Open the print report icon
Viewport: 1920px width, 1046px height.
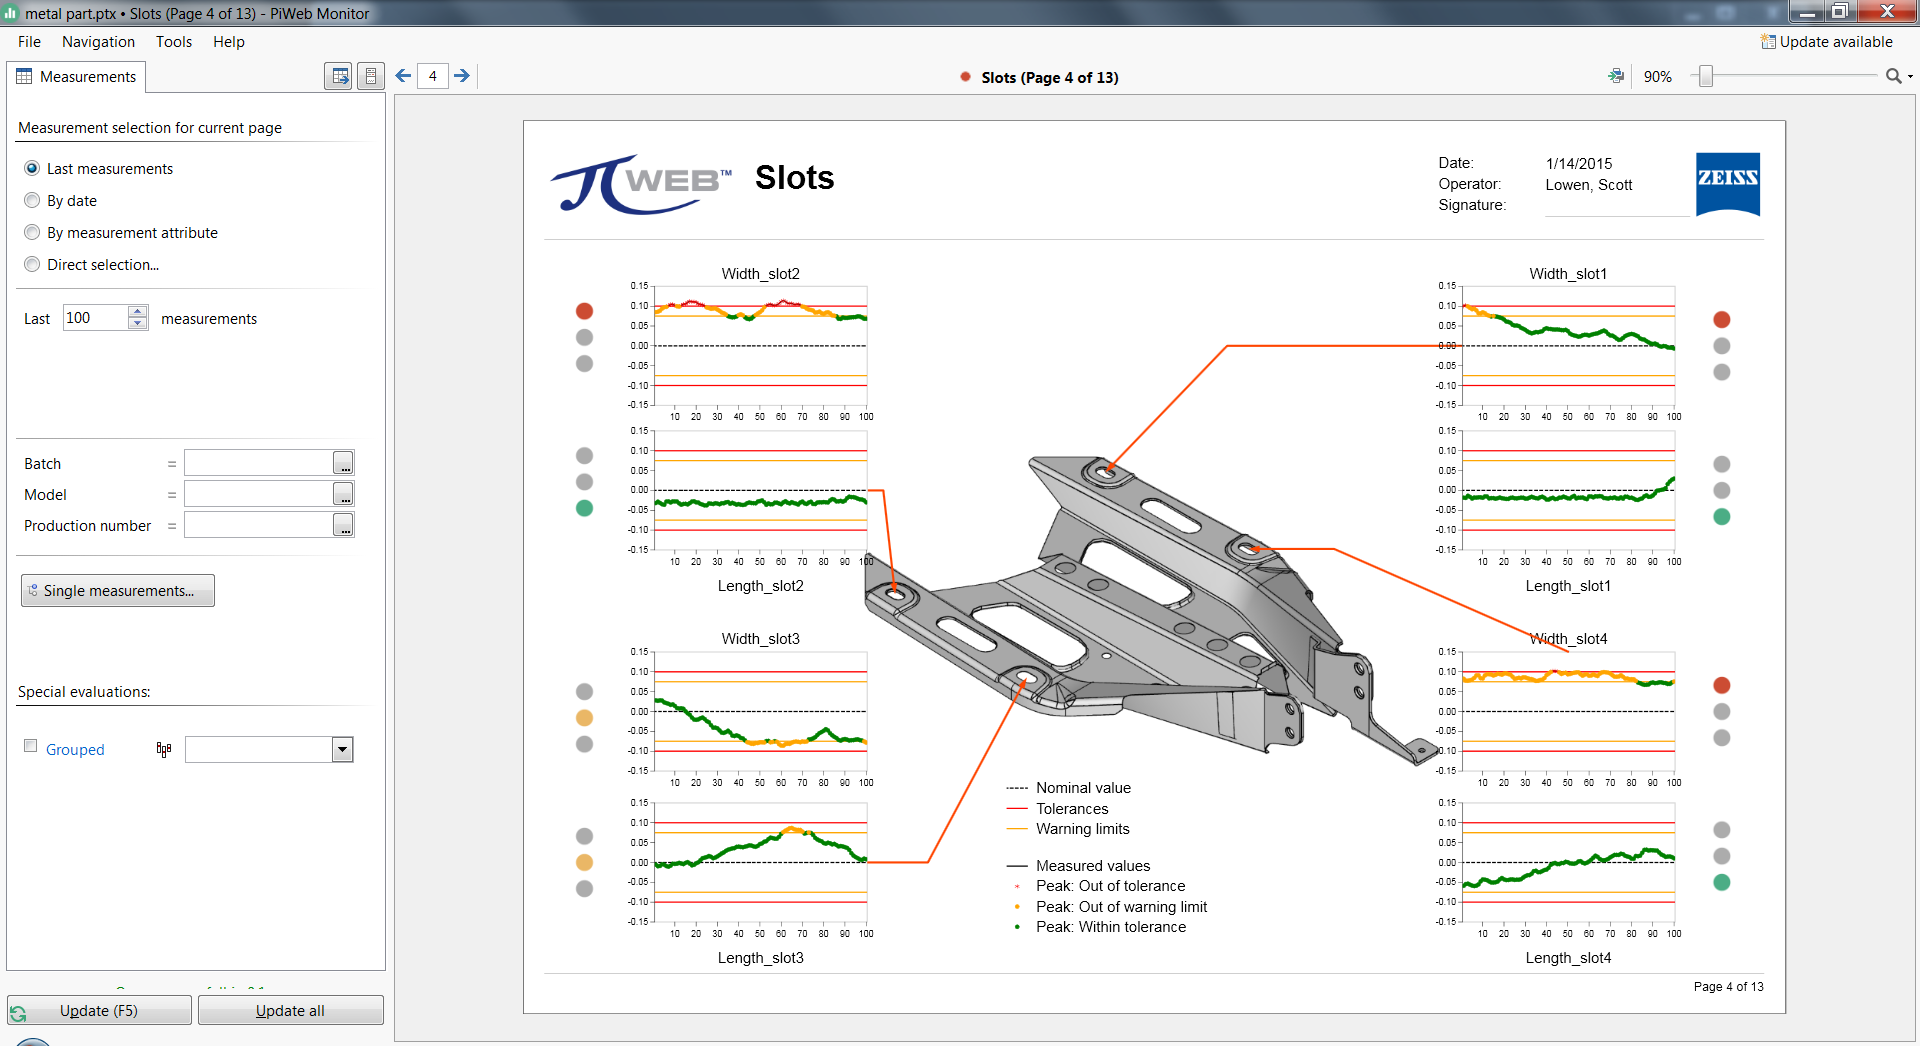tap(1617, 75)
